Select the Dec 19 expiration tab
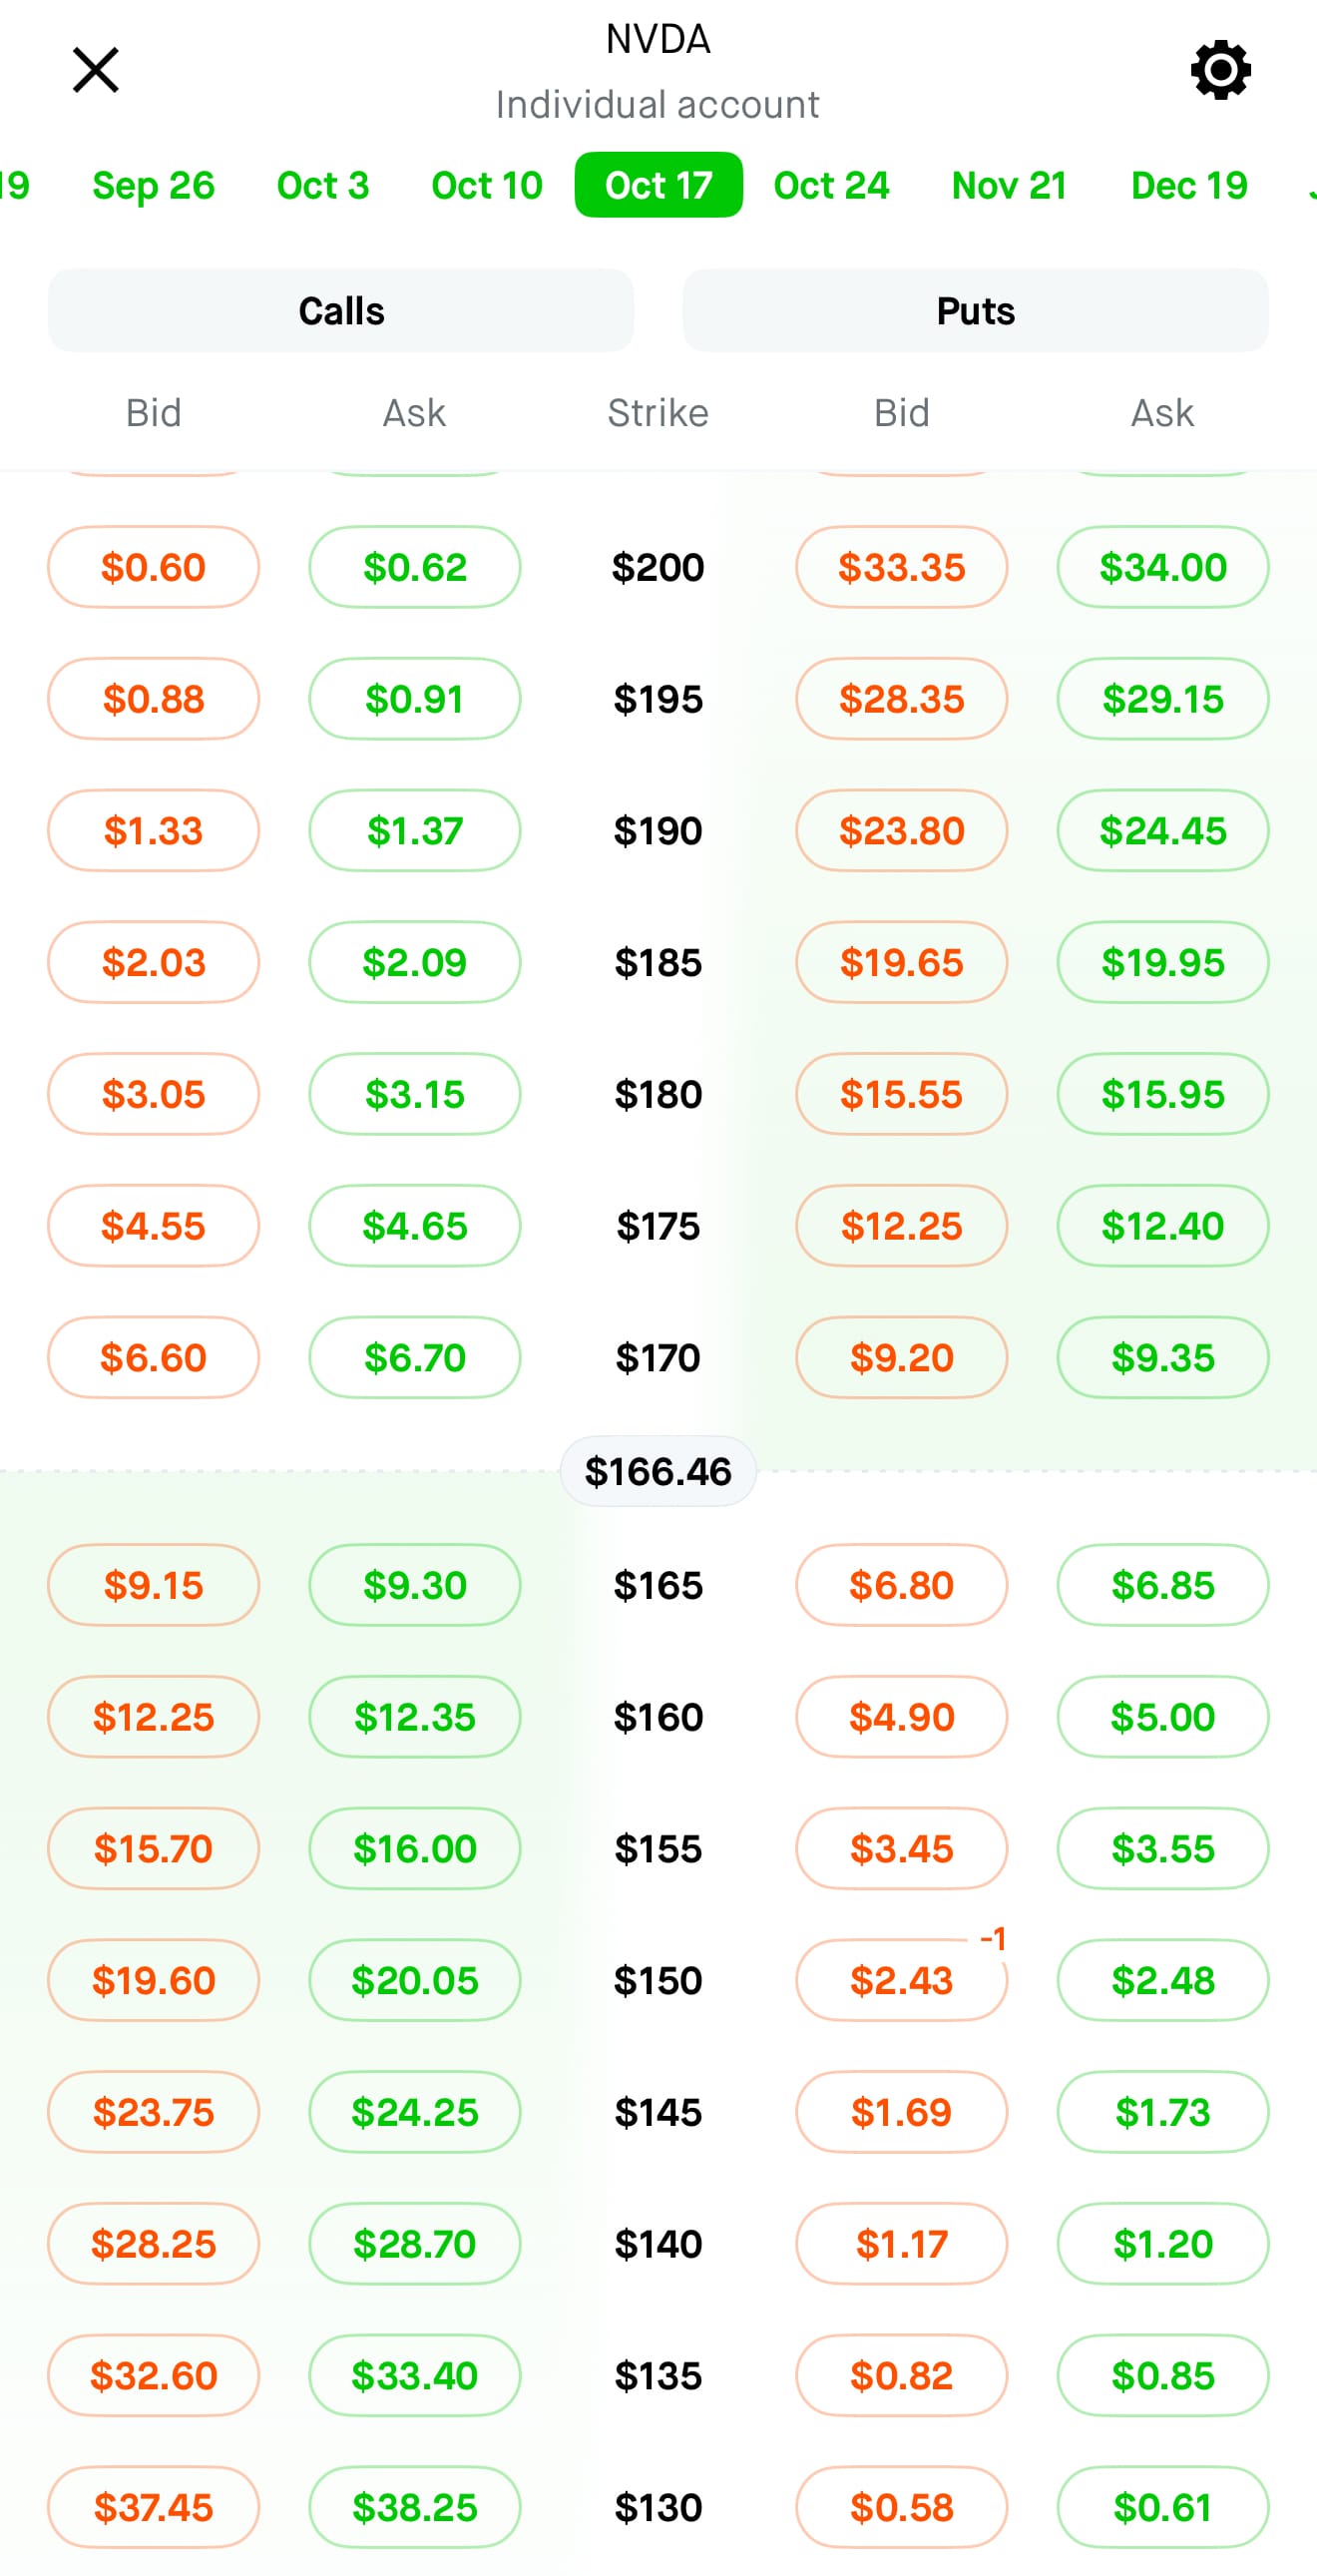The height and width of the screenshot is (2576, 1317). [1189, 185]
